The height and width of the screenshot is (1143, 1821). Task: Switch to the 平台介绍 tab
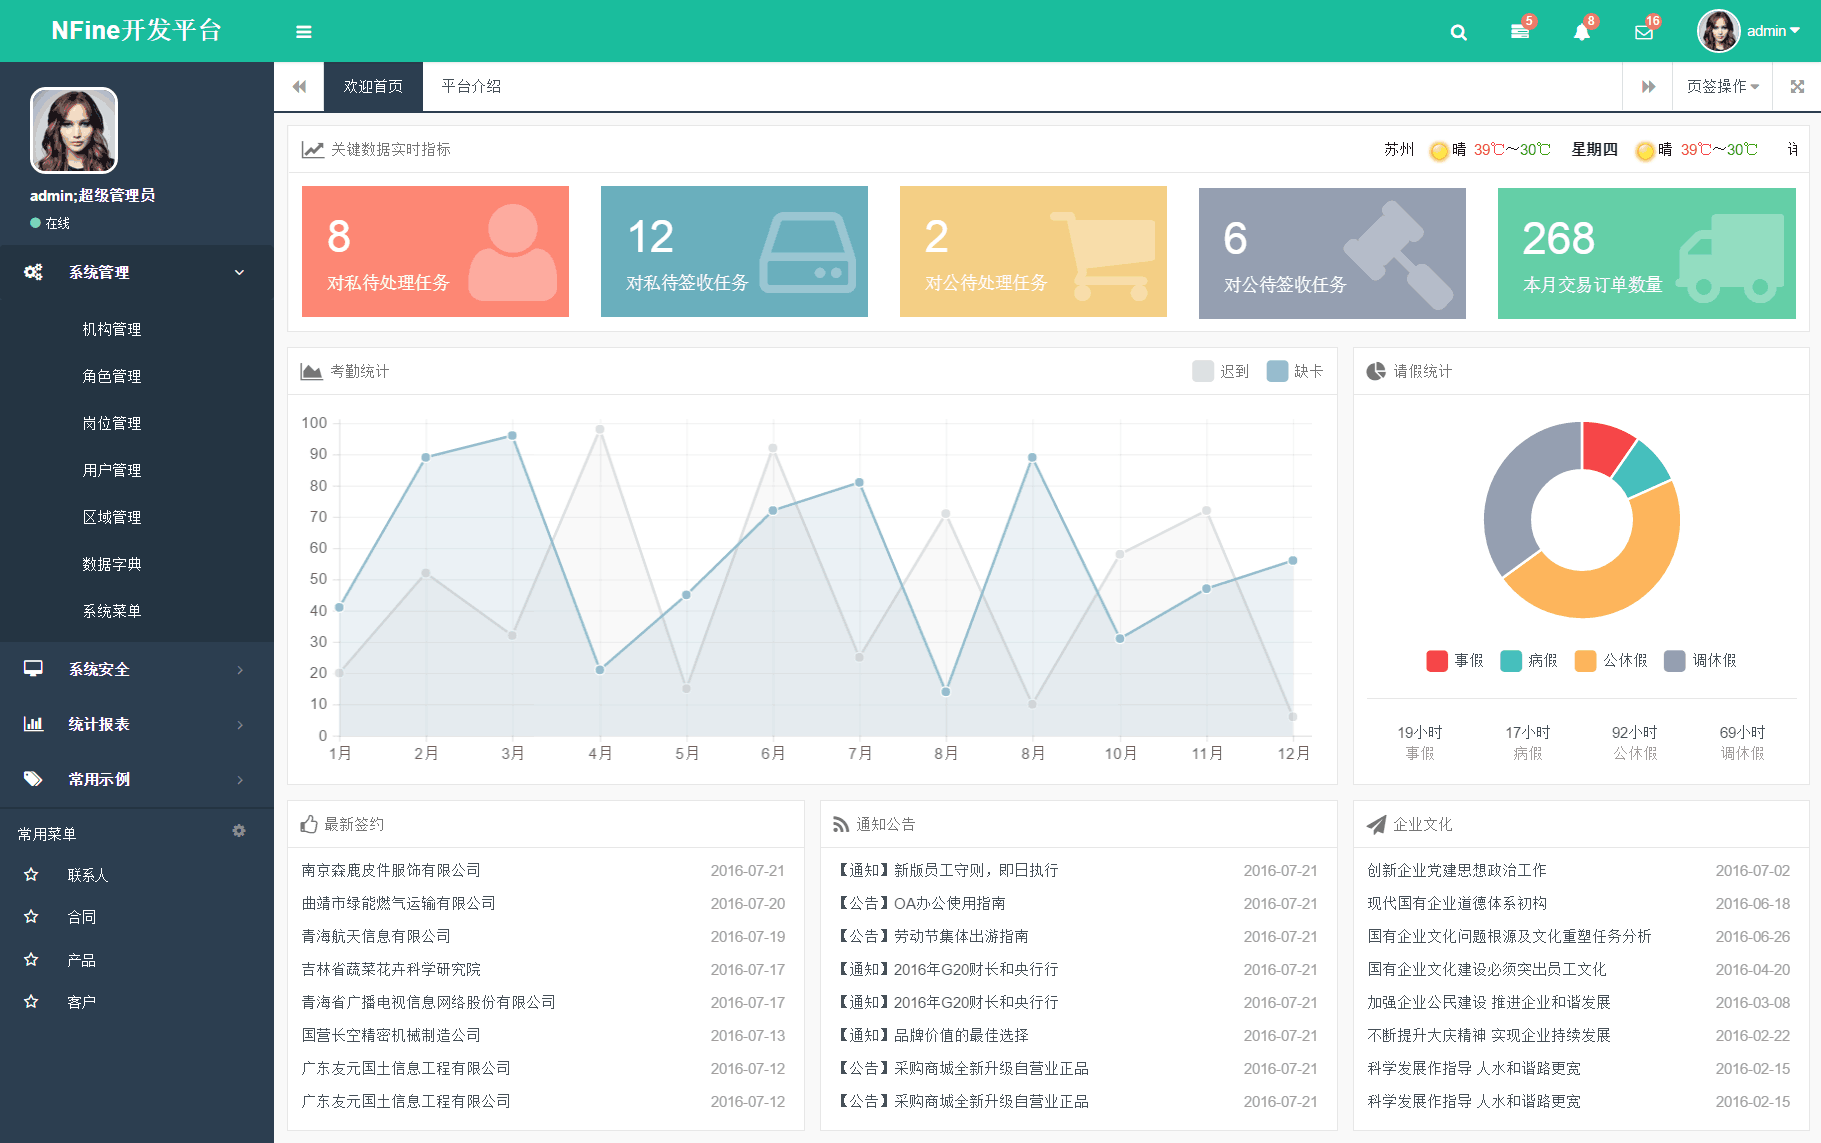[470, 86]
